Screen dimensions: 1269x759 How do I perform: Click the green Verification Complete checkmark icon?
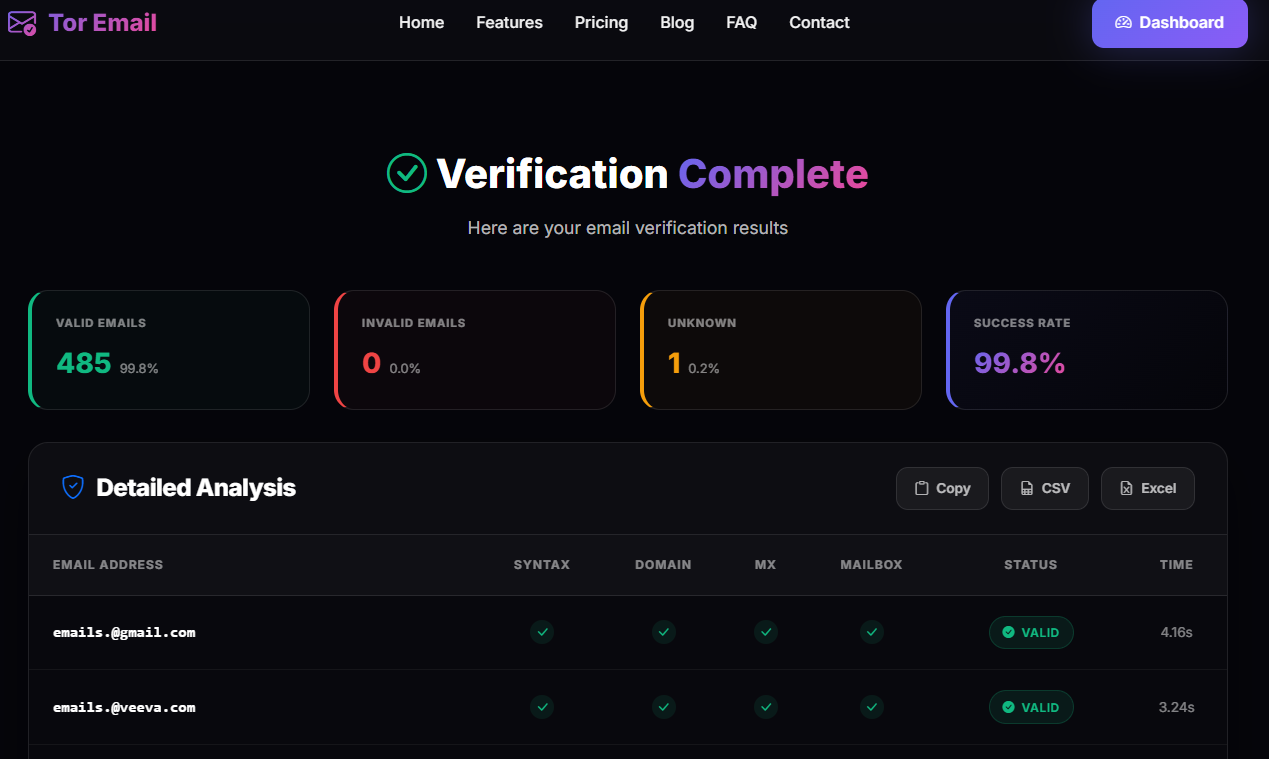pos(407,173)
